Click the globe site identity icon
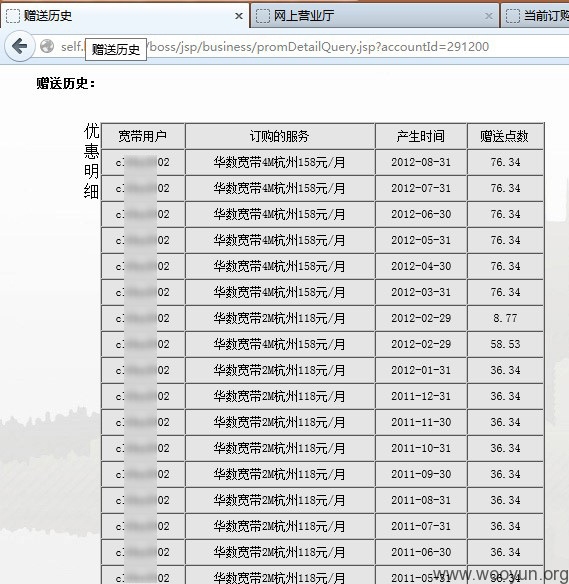 coord(47,47)
